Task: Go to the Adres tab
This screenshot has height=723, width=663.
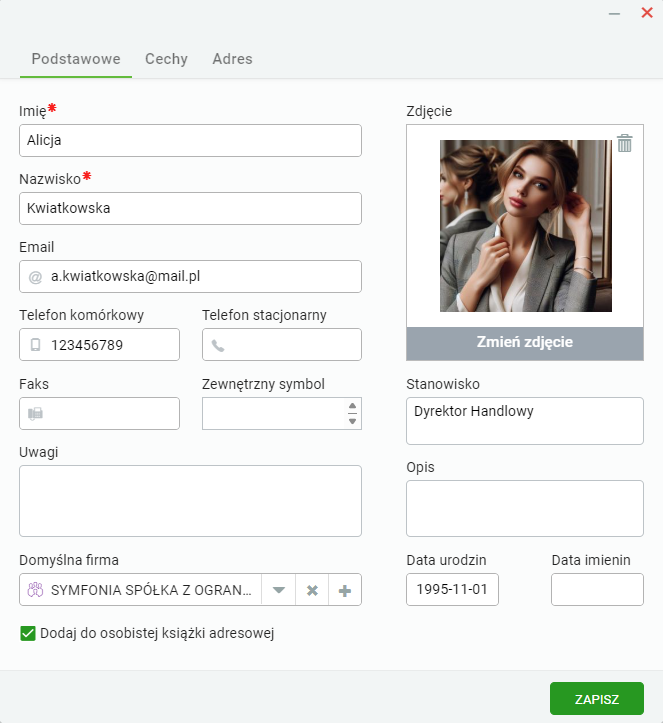Action: click(x=232, y=59)
